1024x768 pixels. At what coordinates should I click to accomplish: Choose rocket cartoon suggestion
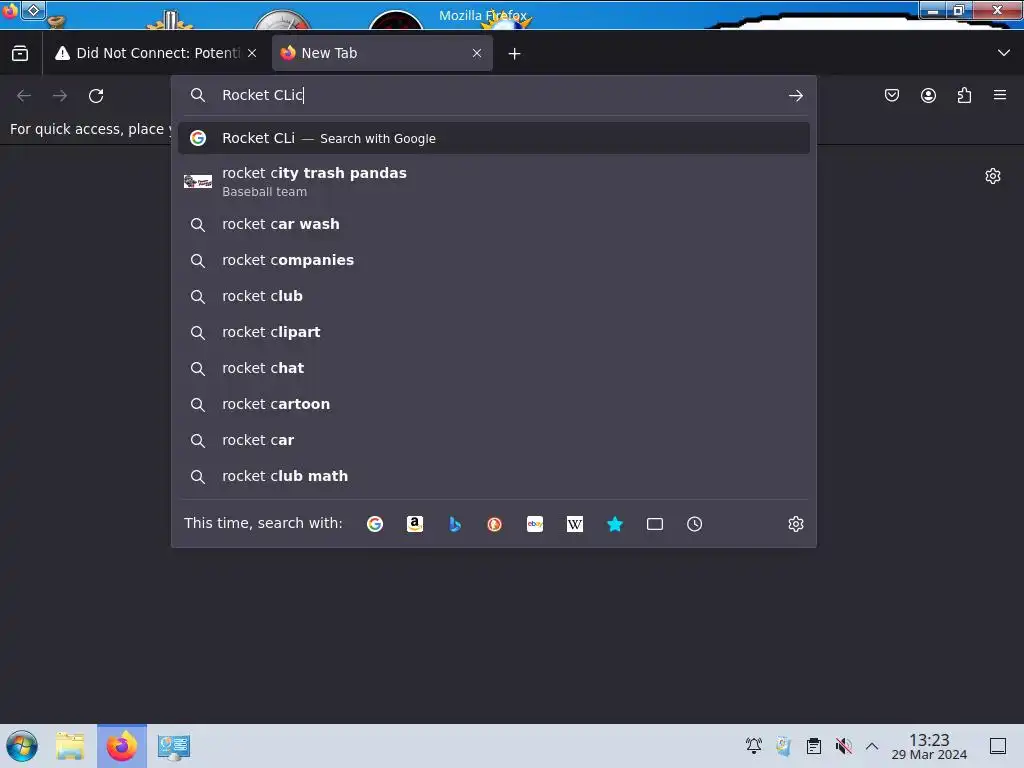[x=494, y=404]
